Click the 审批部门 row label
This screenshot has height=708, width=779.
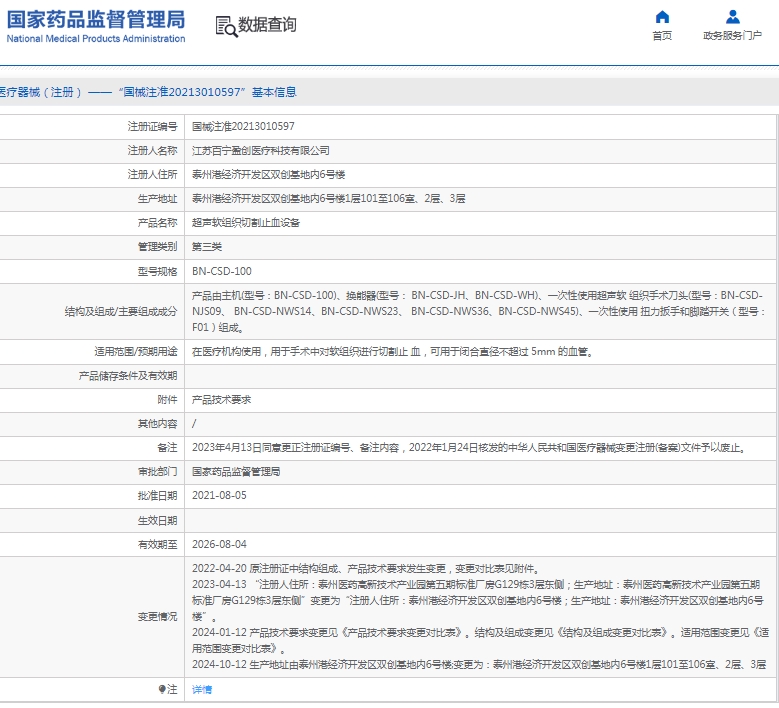pyautogui.click(x=157, y=472)
